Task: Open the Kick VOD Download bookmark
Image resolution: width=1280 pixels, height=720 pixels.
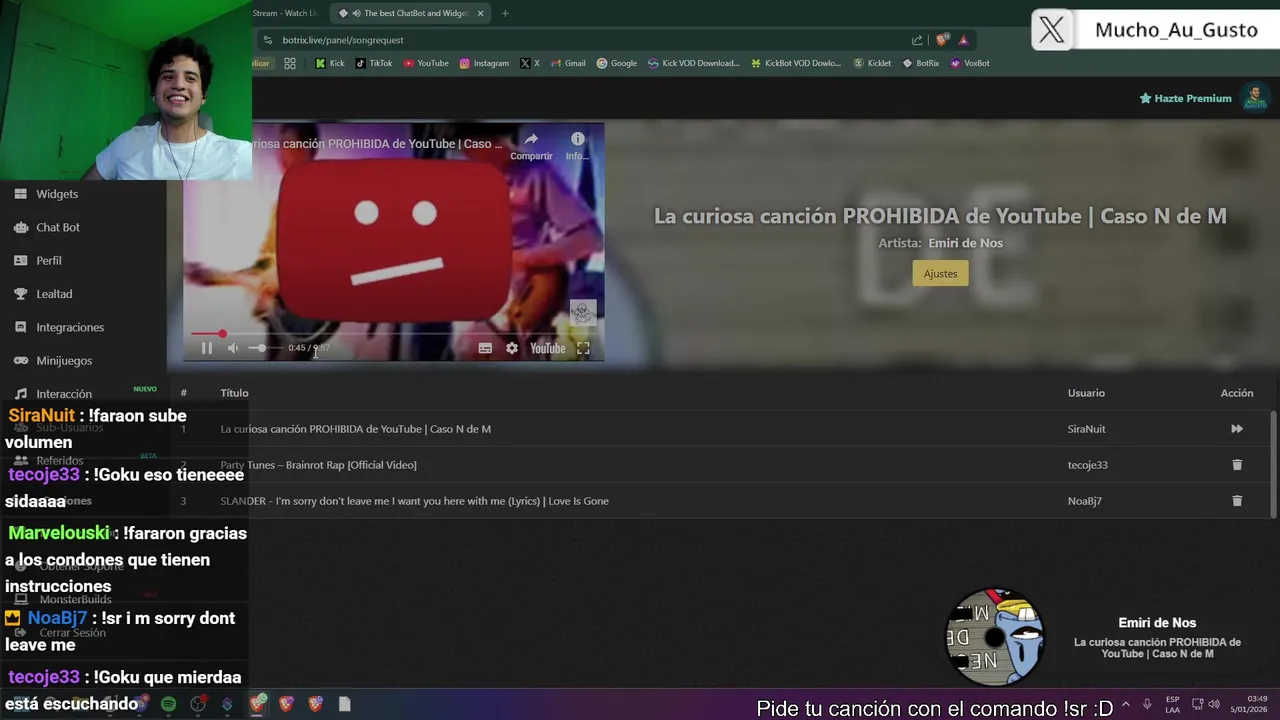Action: pyautogui.click(x=693, y=63)
